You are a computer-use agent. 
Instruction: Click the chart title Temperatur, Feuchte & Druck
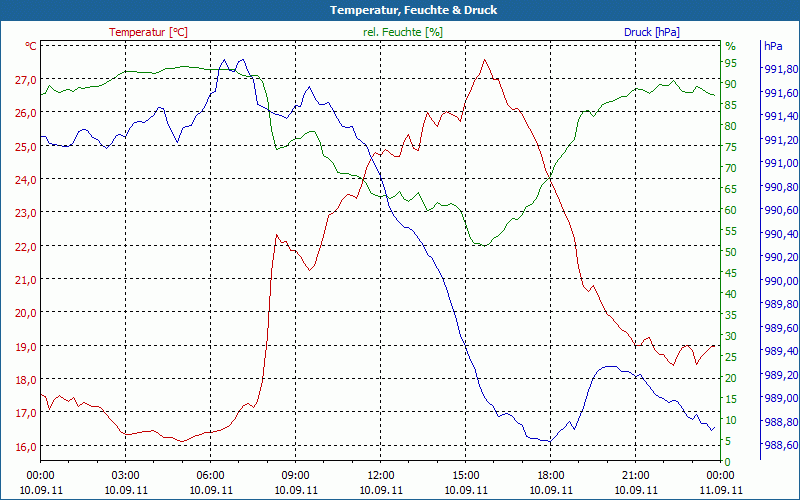pyautogui.click(x=413, y=10)
